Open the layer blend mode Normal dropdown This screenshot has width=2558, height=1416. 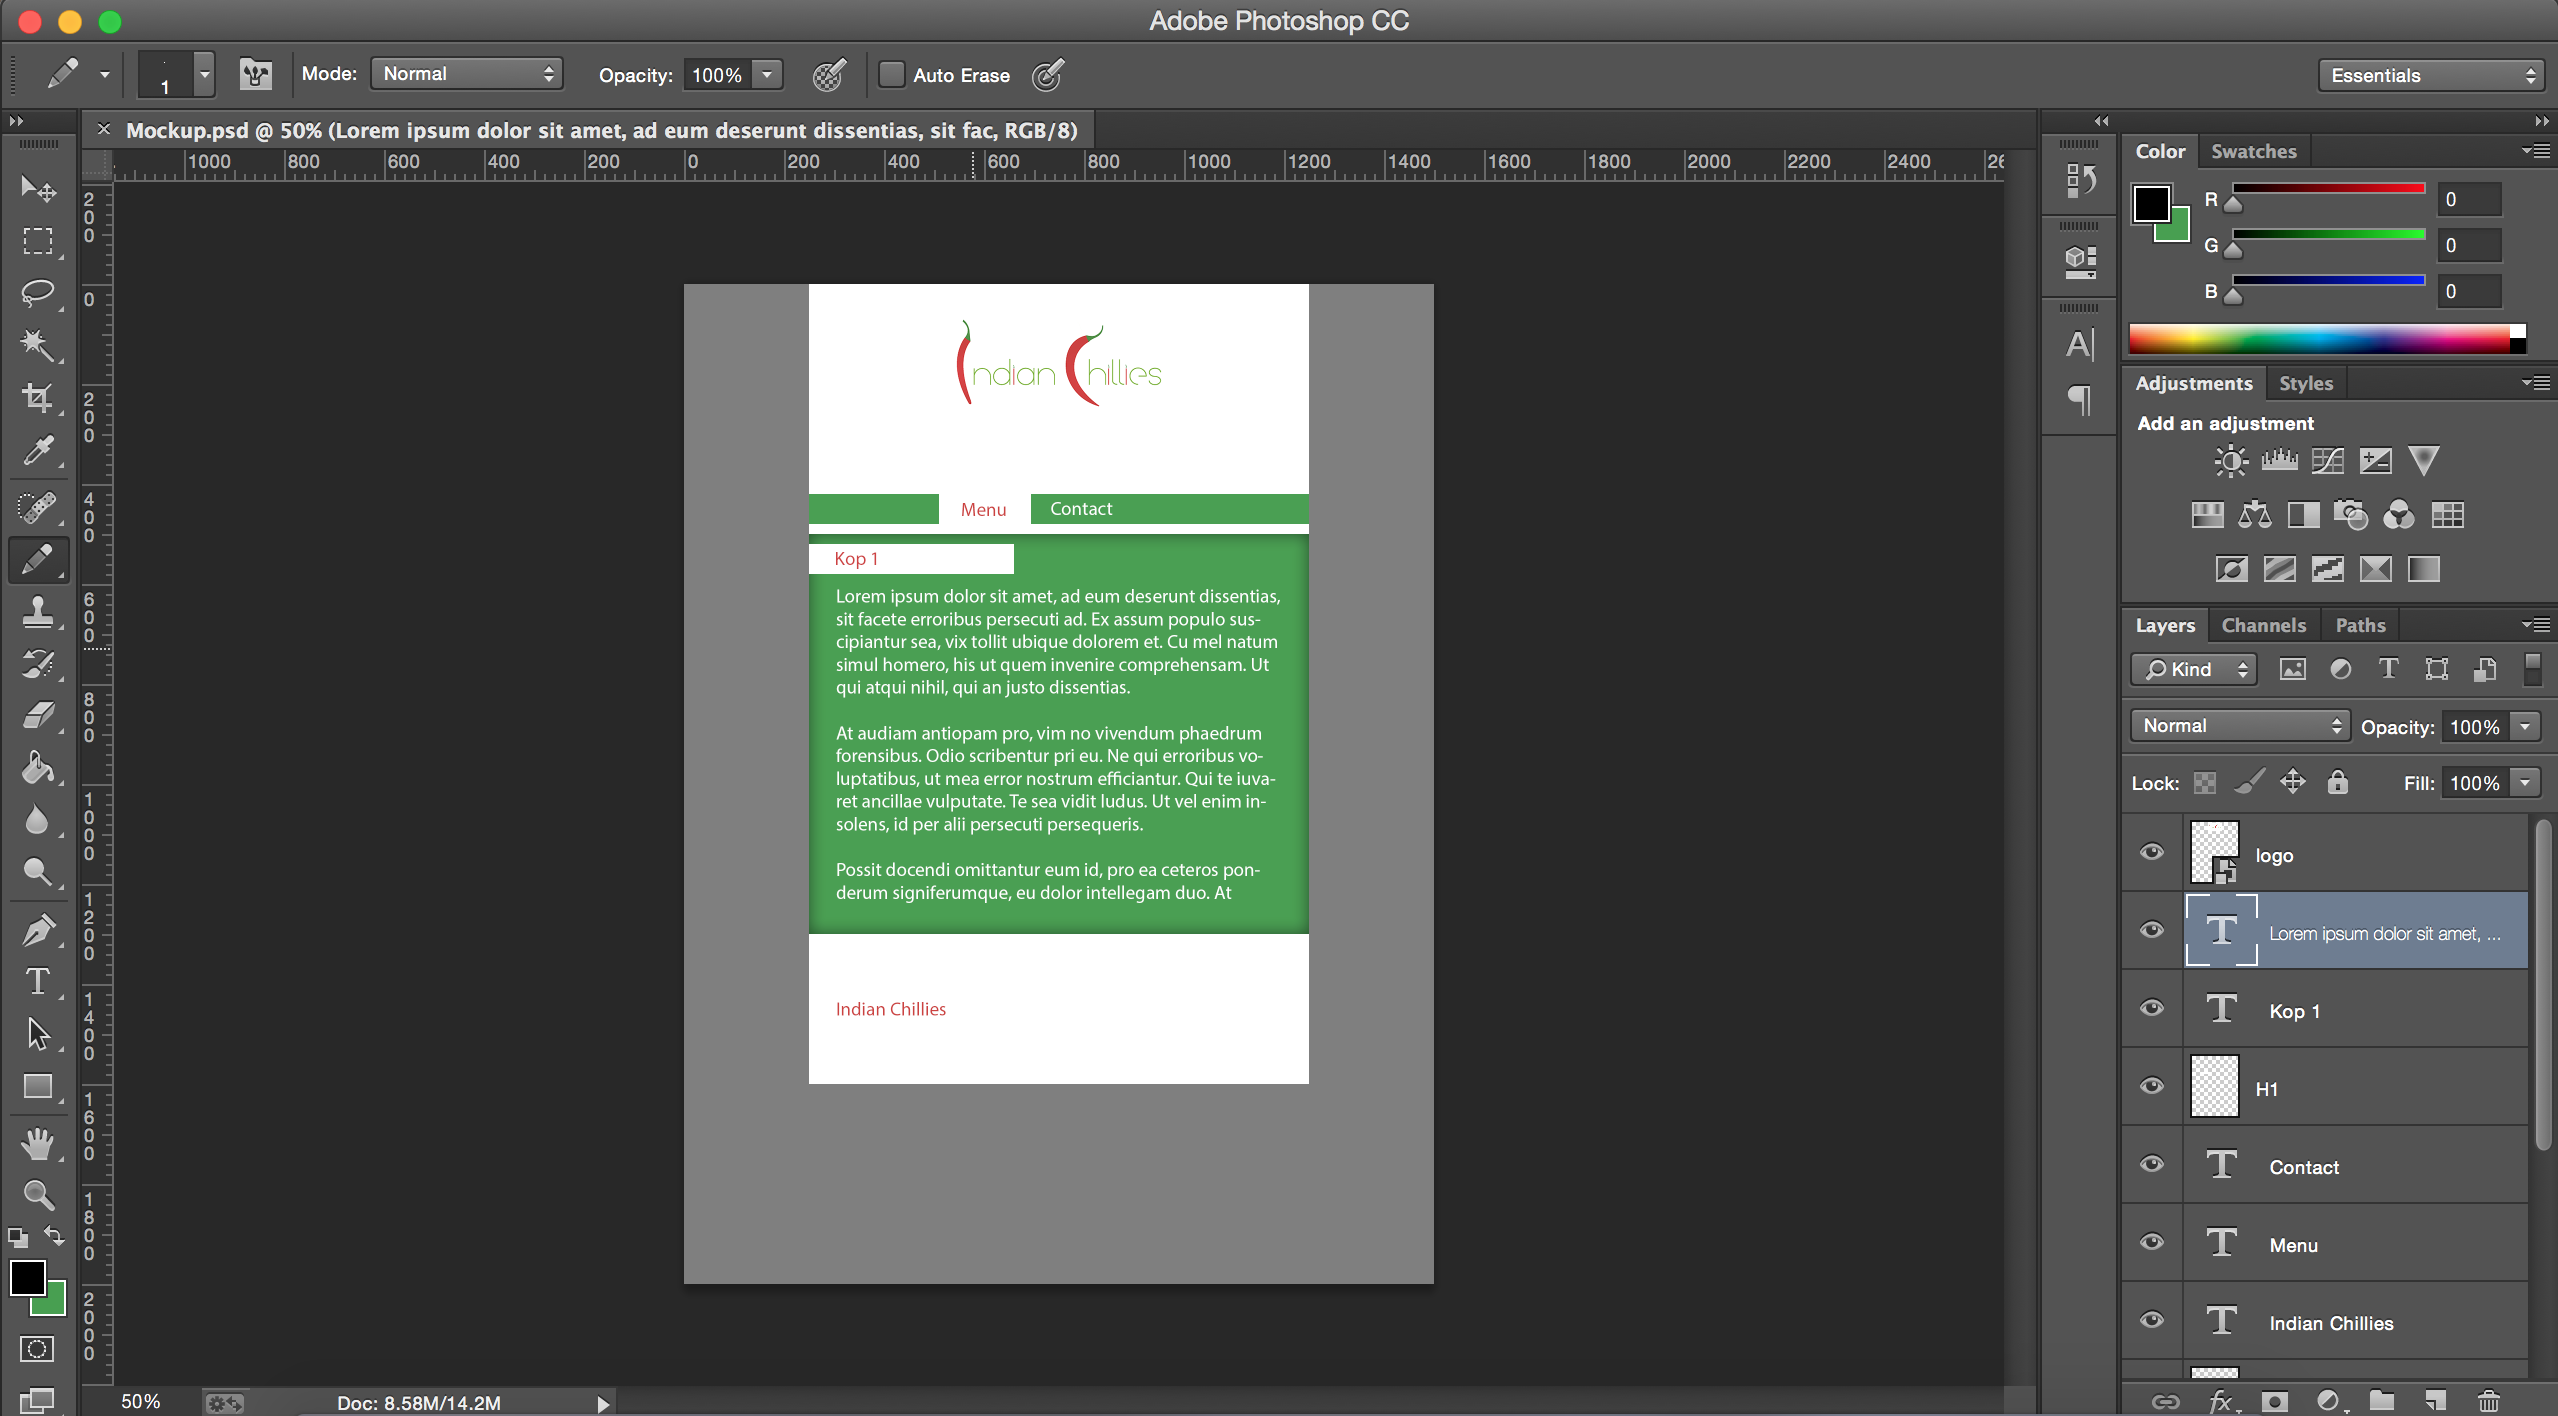[2239, 726]
